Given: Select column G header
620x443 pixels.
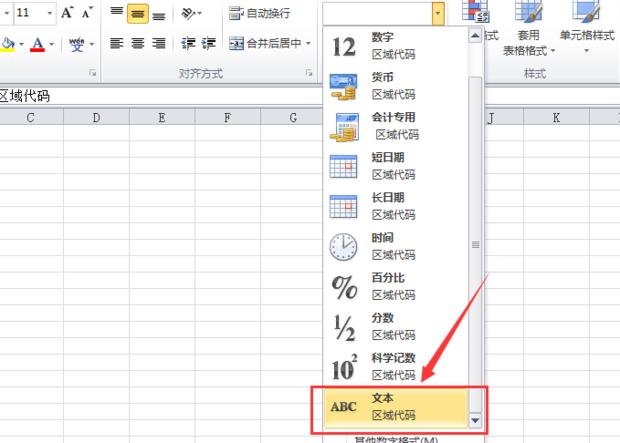Looking at the screenshot, I should click(292, 117).
